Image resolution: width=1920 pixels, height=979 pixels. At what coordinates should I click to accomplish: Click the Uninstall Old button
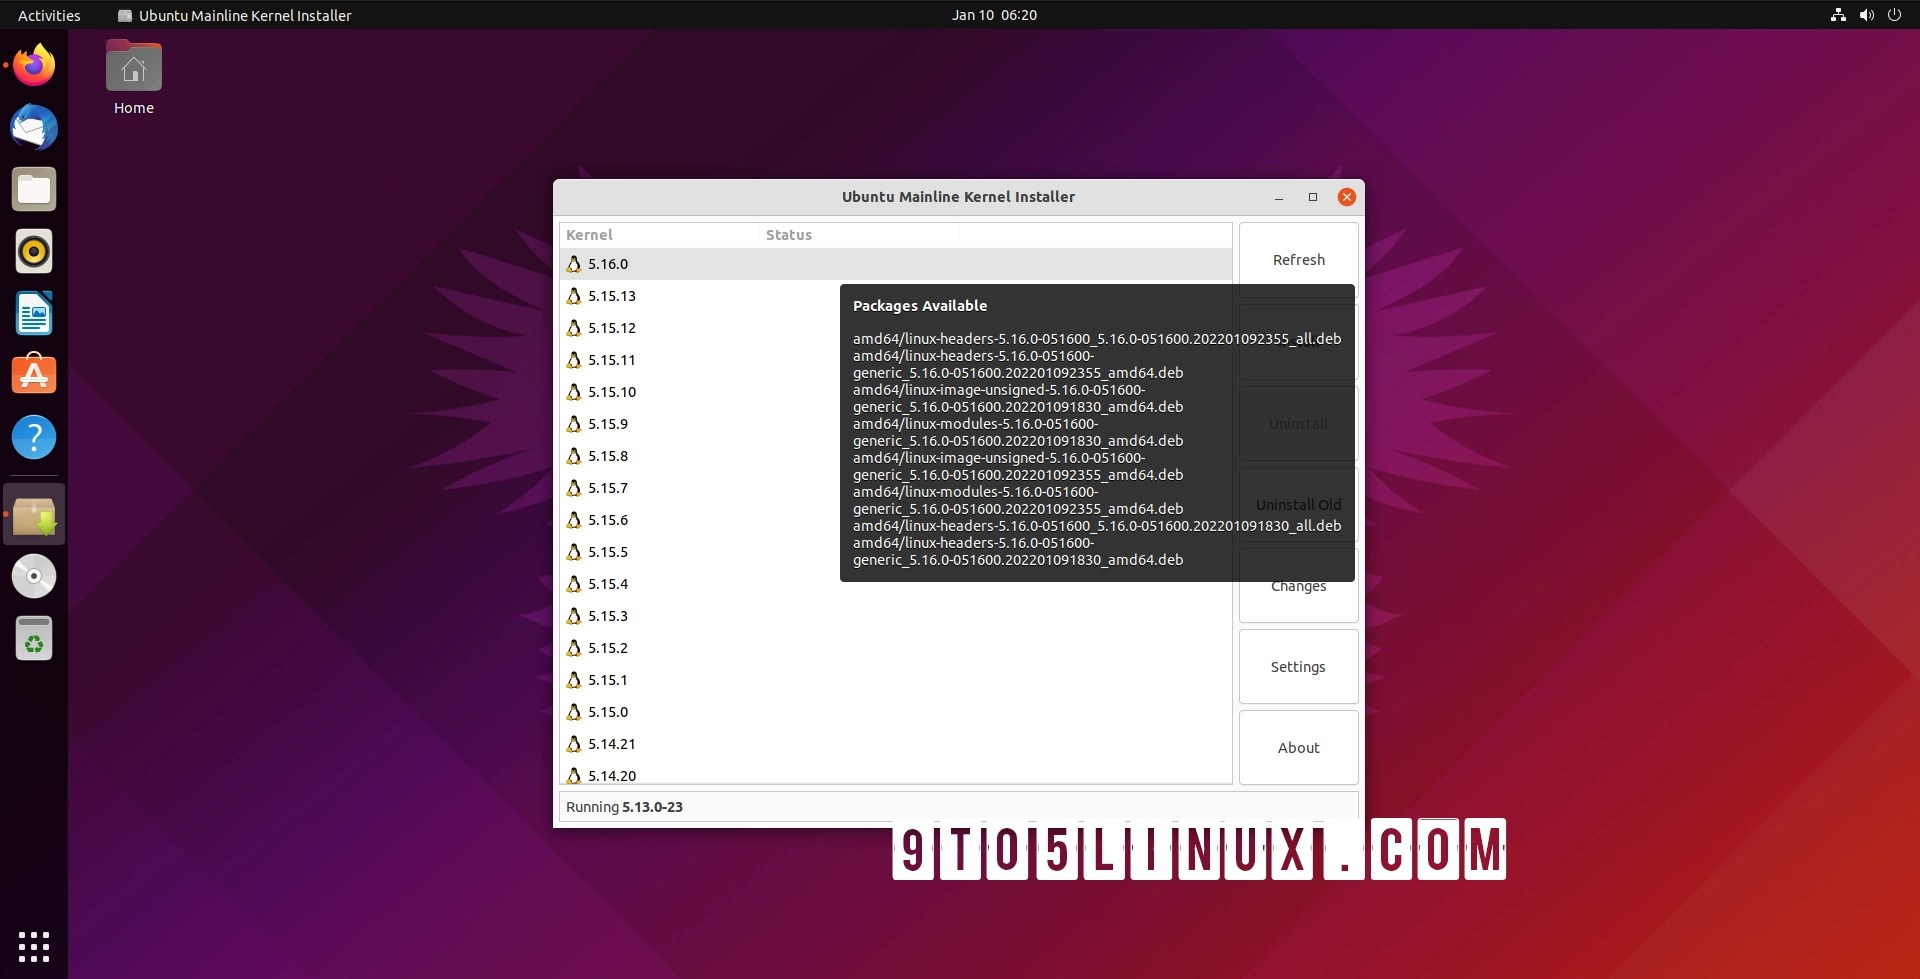(x=1298, y=505)
